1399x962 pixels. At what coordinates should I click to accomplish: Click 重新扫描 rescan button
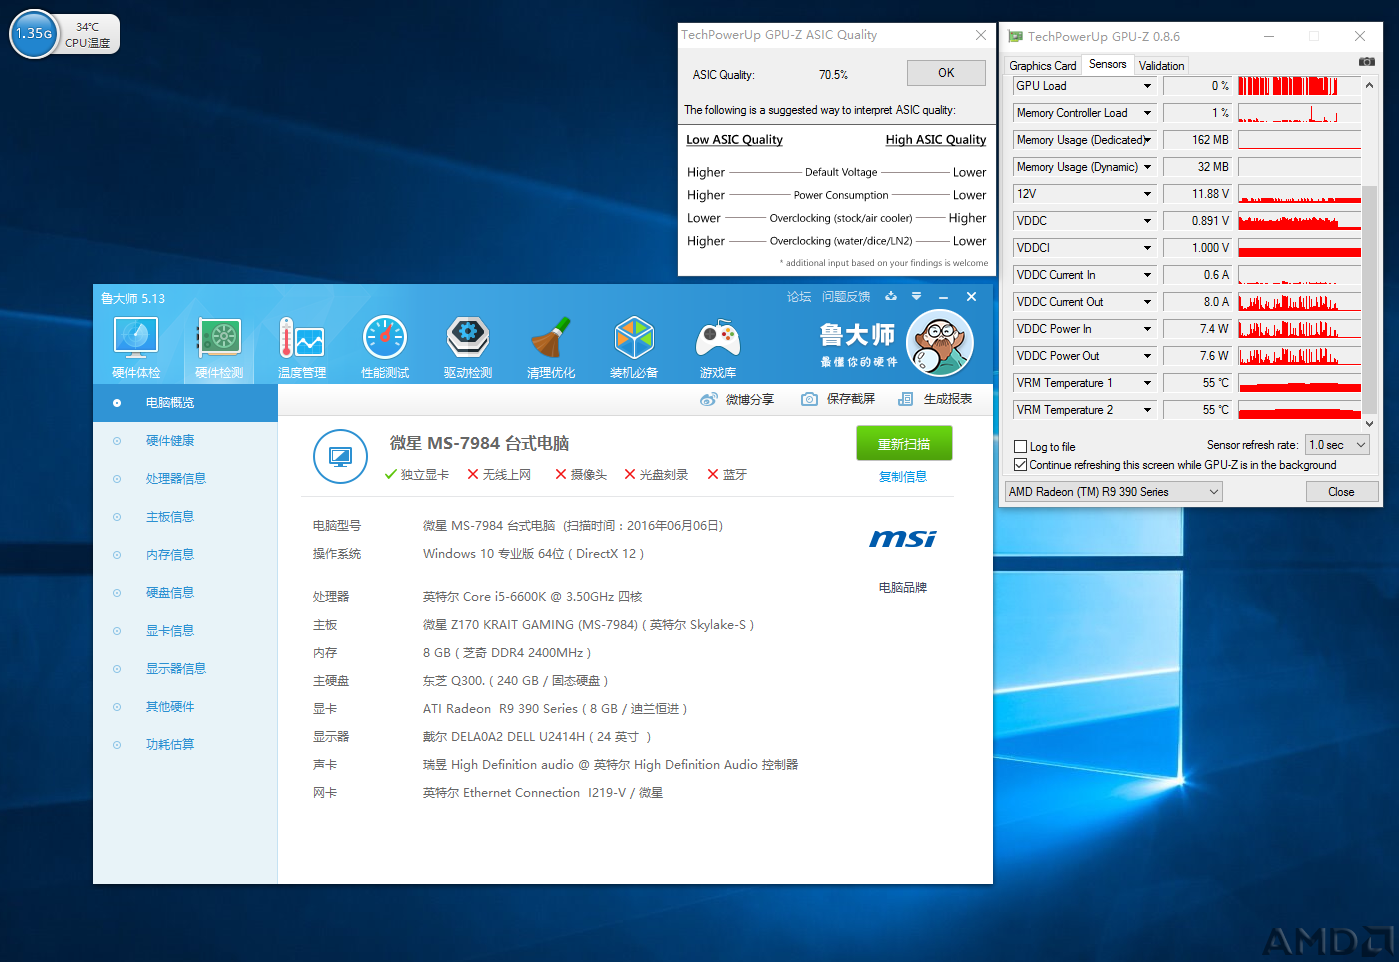tap(904, 444)
